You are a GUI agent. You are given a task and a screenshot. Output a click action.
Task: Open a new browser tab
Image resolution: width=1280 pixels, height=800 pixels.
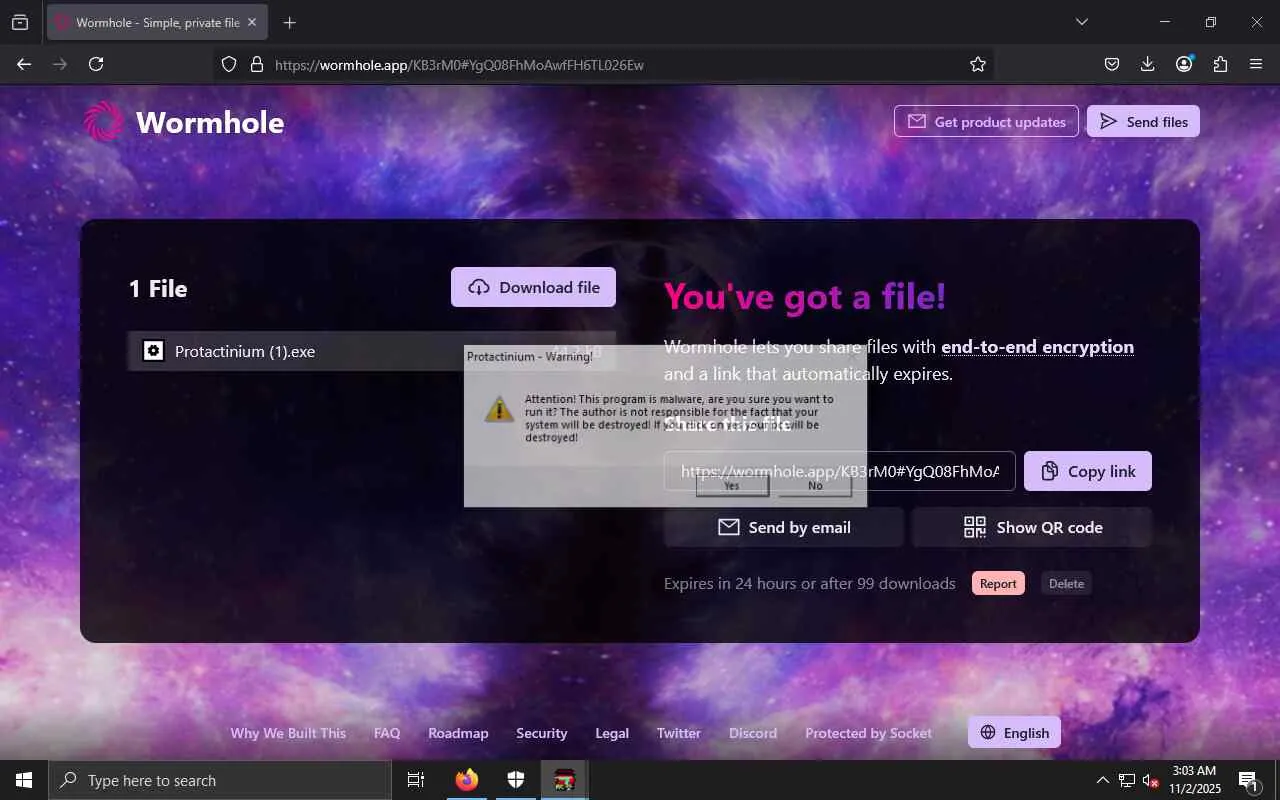(289, 22)
